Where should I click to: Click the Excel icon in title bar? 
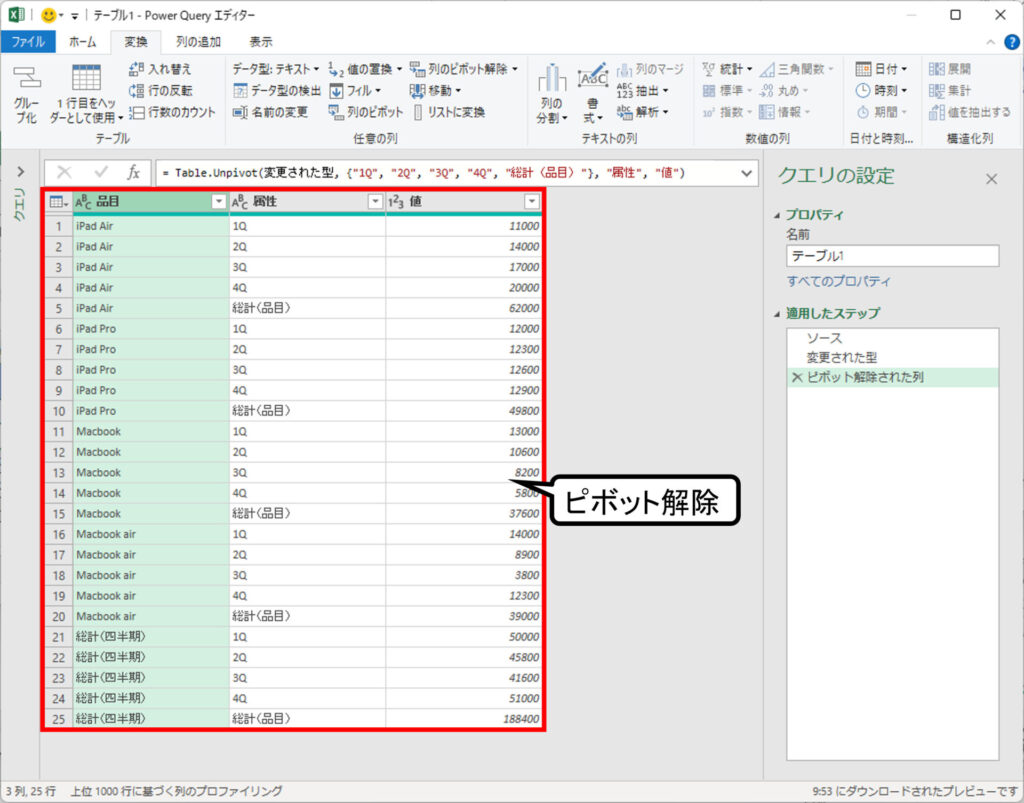coord(16,14)
